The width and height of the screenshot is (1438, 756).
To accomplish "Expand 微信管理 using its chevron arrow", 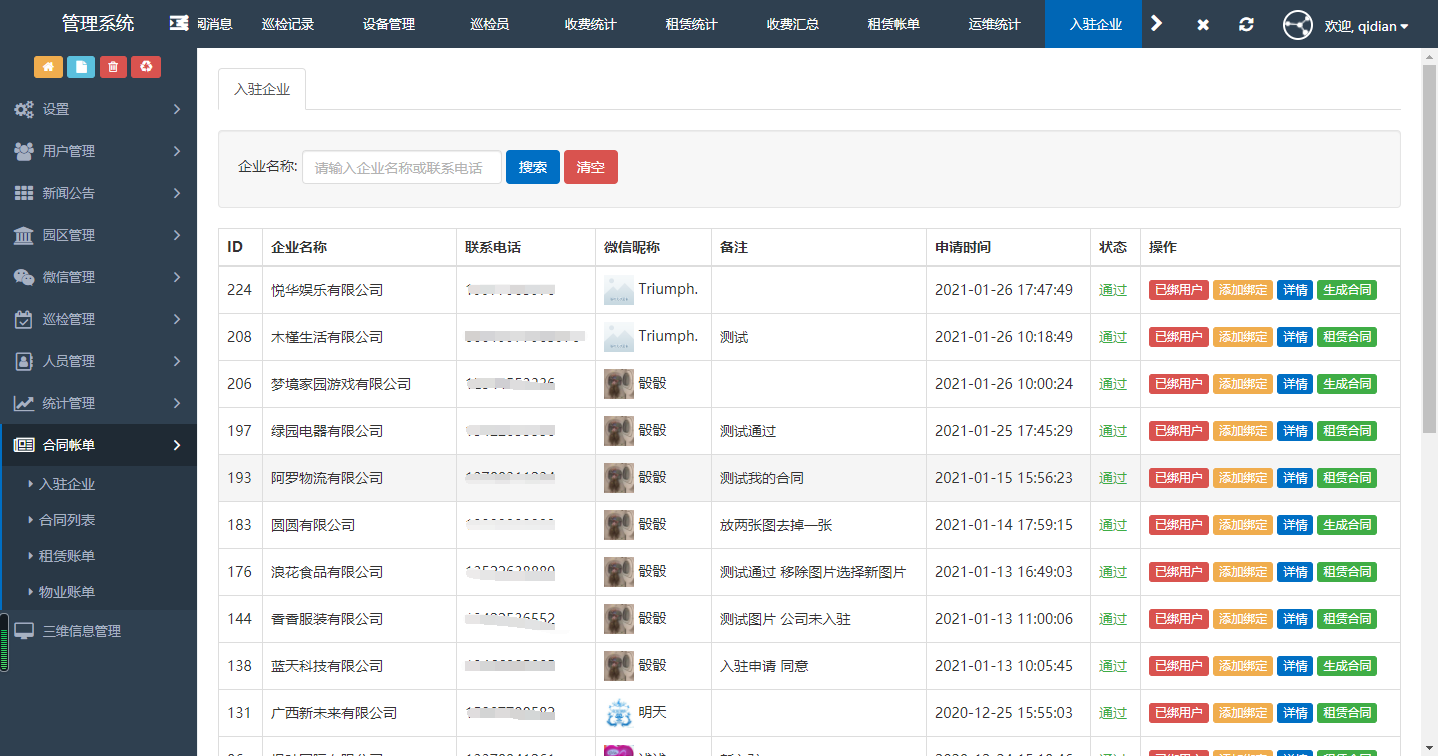I will [x=177, y=277].
